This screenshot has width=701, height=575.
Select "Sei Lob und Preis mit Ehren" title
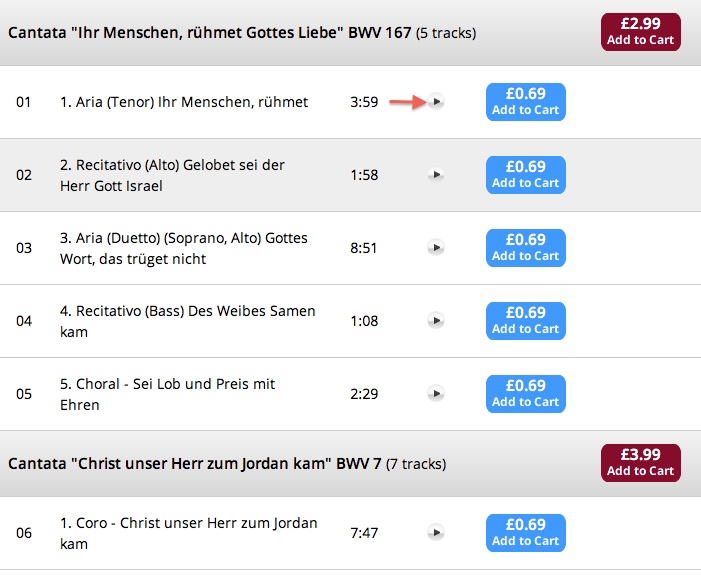point(167,394)
